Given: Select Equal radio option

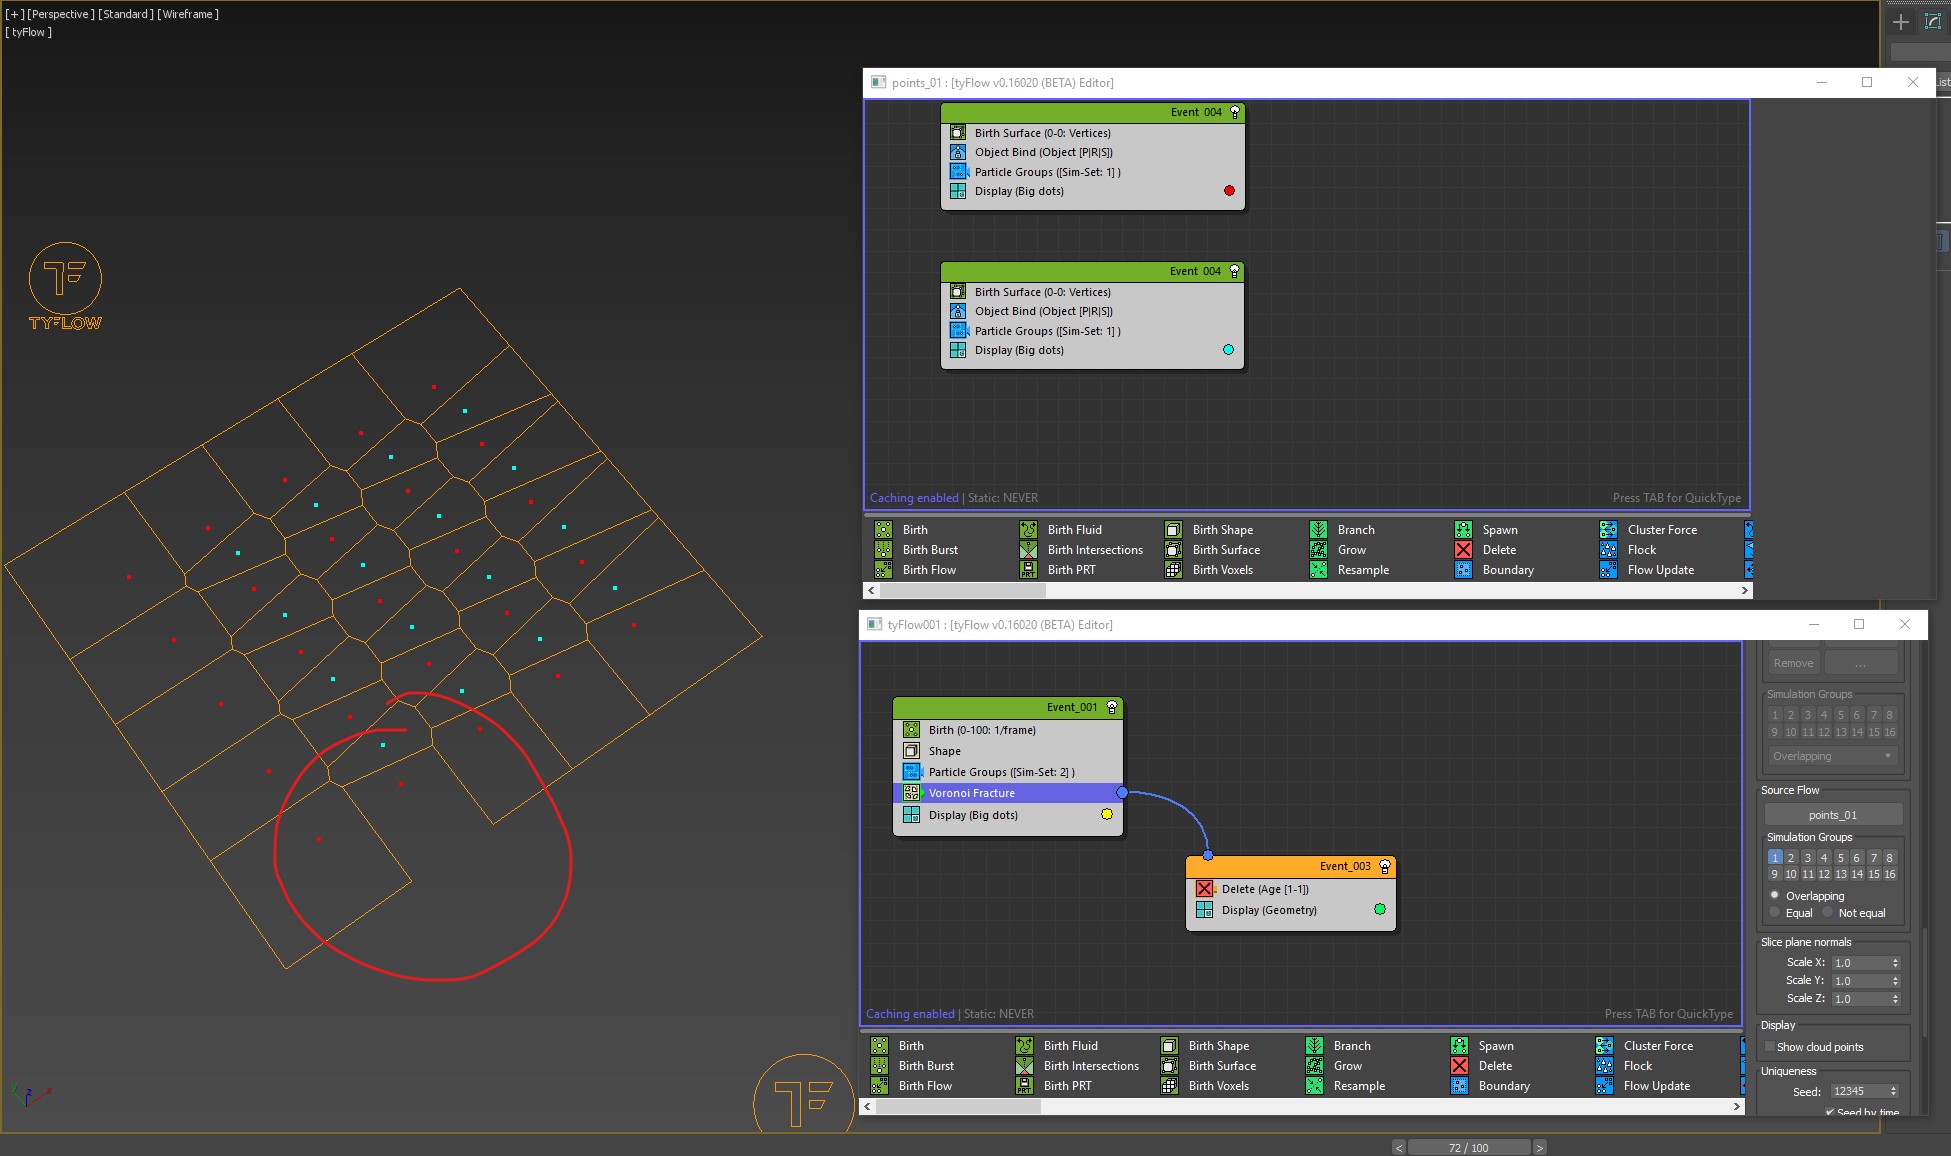Looking at the screenshot, I should pyautogui.click(x=1775, y=912).
